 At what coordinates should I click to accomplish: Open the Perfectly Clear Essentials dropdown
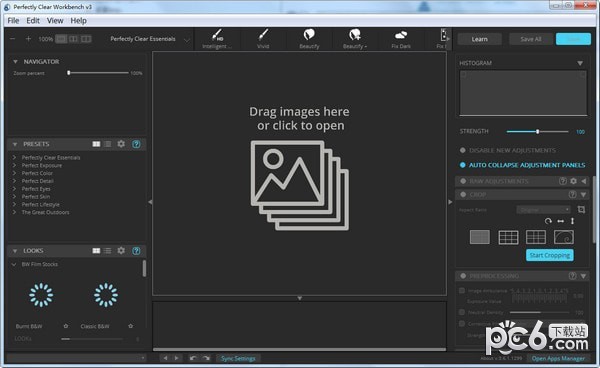(x=149, y=39)
